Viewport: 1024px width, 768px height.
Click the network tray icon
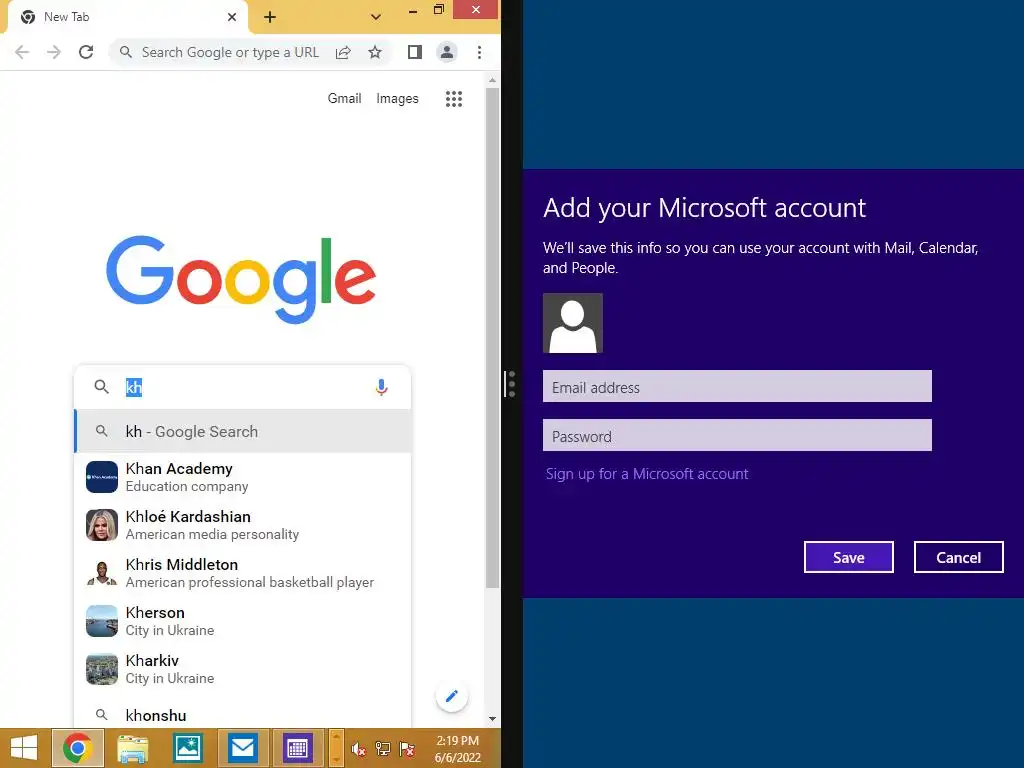383,749
